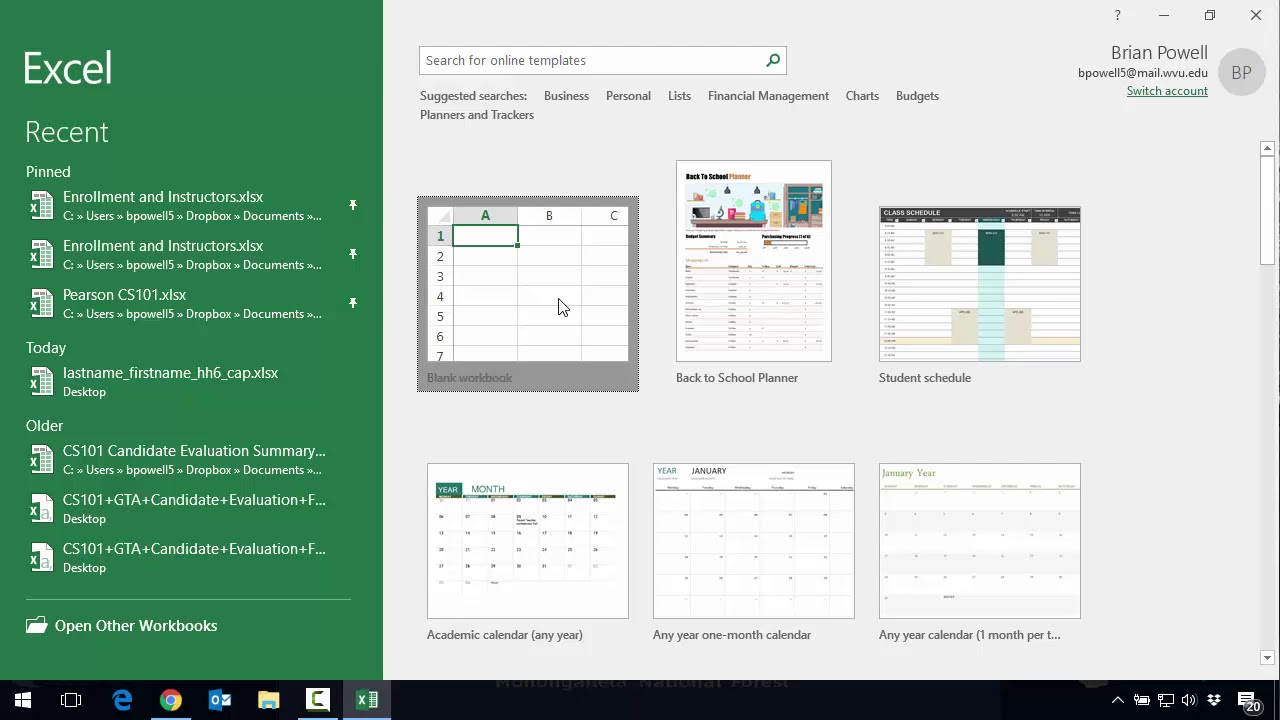1280x720 pixels.
Task: Click the Brian Powell account name
Action: 1159,52
